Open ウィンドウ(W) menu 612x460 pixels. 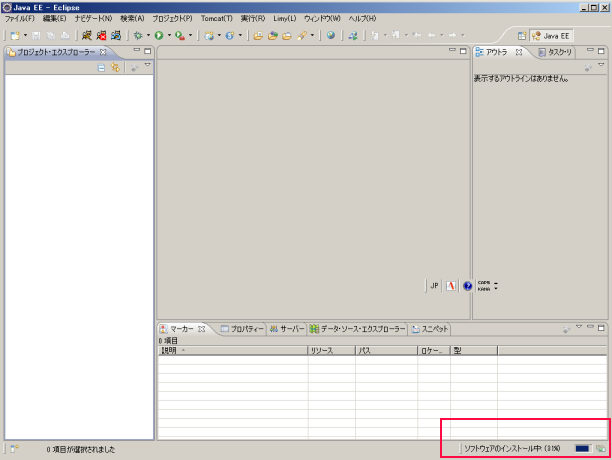[322, 18]
